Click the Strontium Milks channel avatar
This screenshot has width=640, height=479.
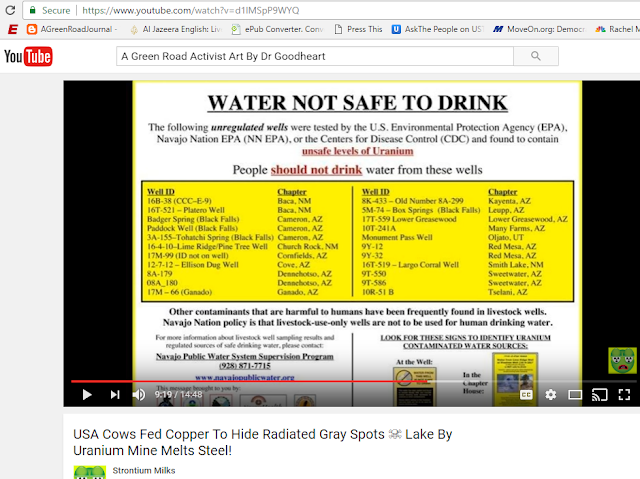(90, 472)
